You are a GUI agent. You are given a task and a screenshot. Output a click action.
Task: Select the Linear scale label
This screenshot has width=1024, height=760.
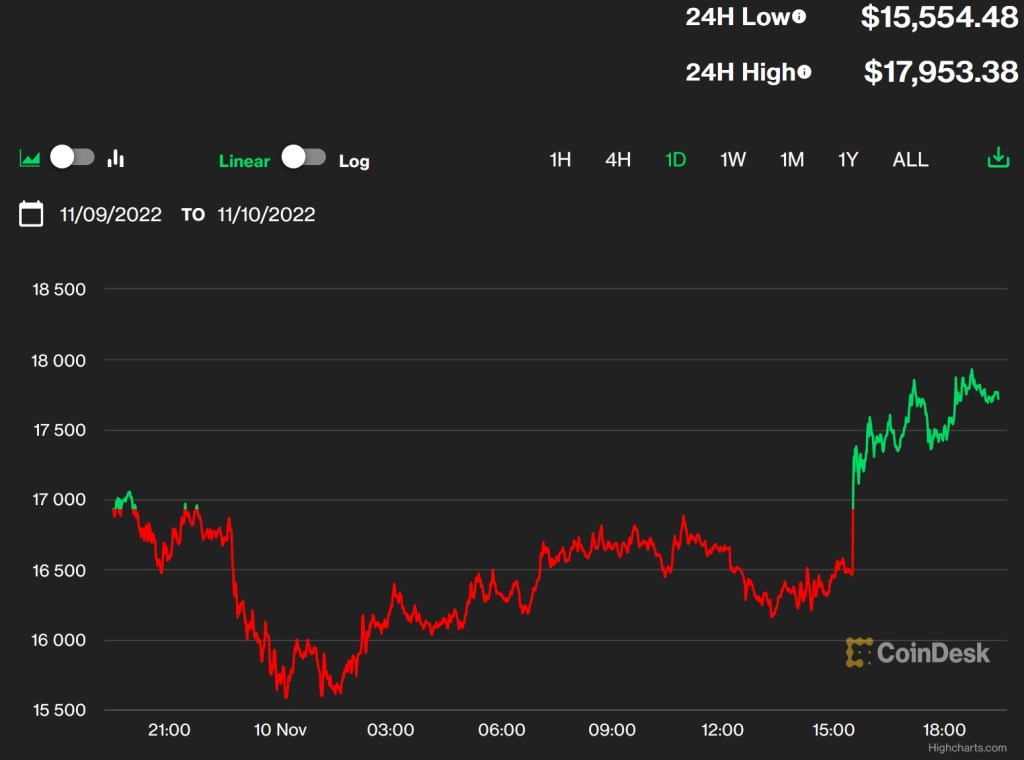244,161
